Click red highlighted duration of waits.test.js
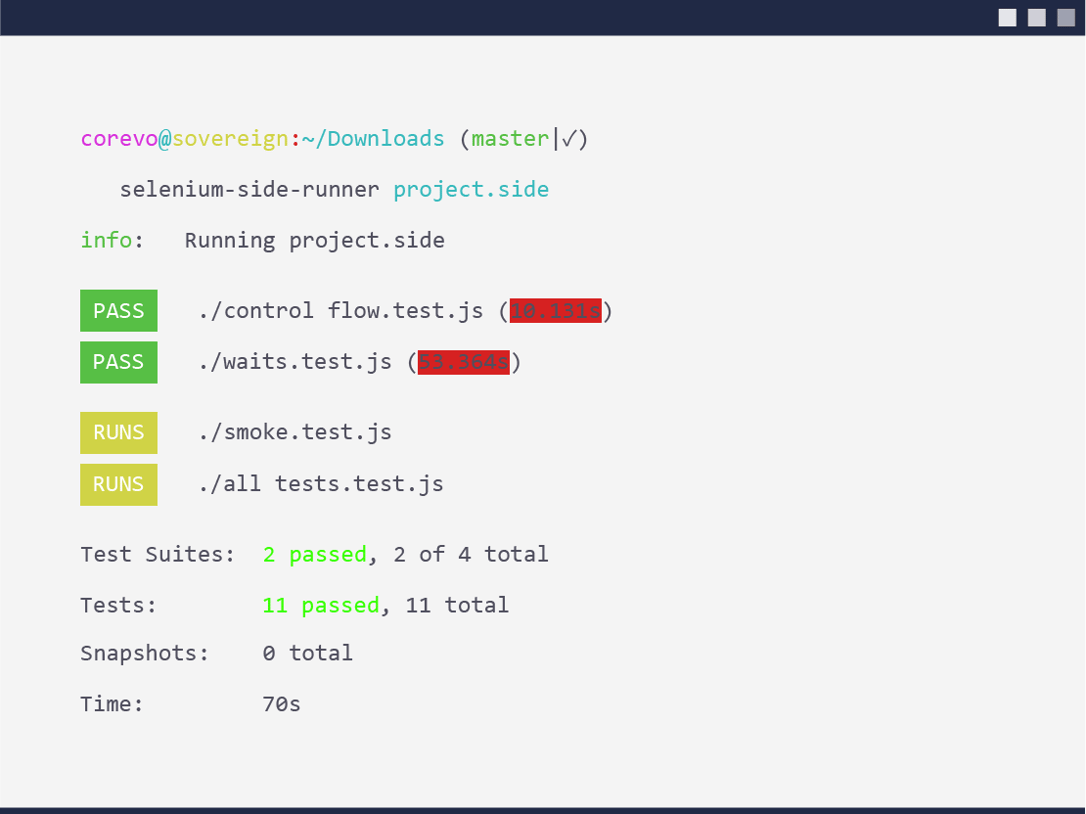The width and height of the screenshot is (1086, 814). coord(464,362)
